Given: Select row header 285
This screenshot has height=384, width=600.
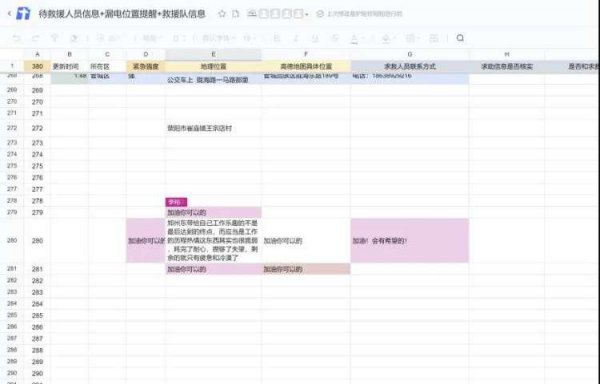Looking at the screenshot, I should [12, 315].
